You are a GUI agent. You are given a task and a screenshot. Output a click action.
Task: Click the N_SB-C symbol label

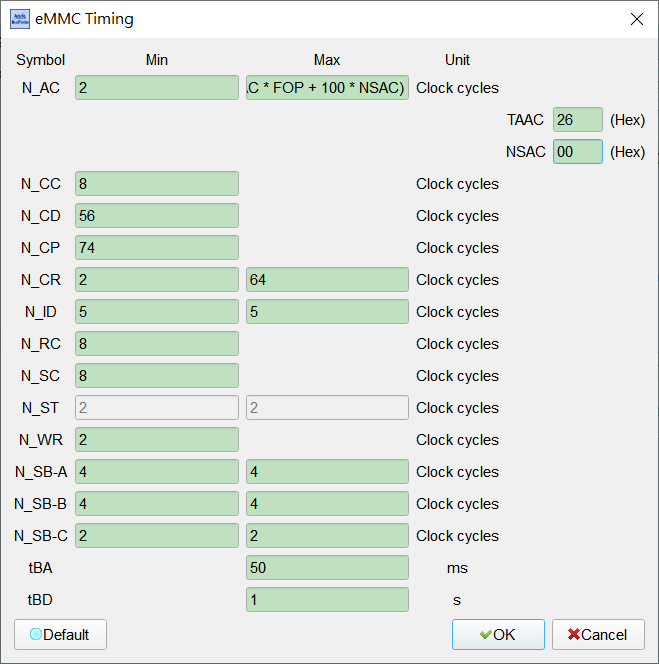[41, 535]
